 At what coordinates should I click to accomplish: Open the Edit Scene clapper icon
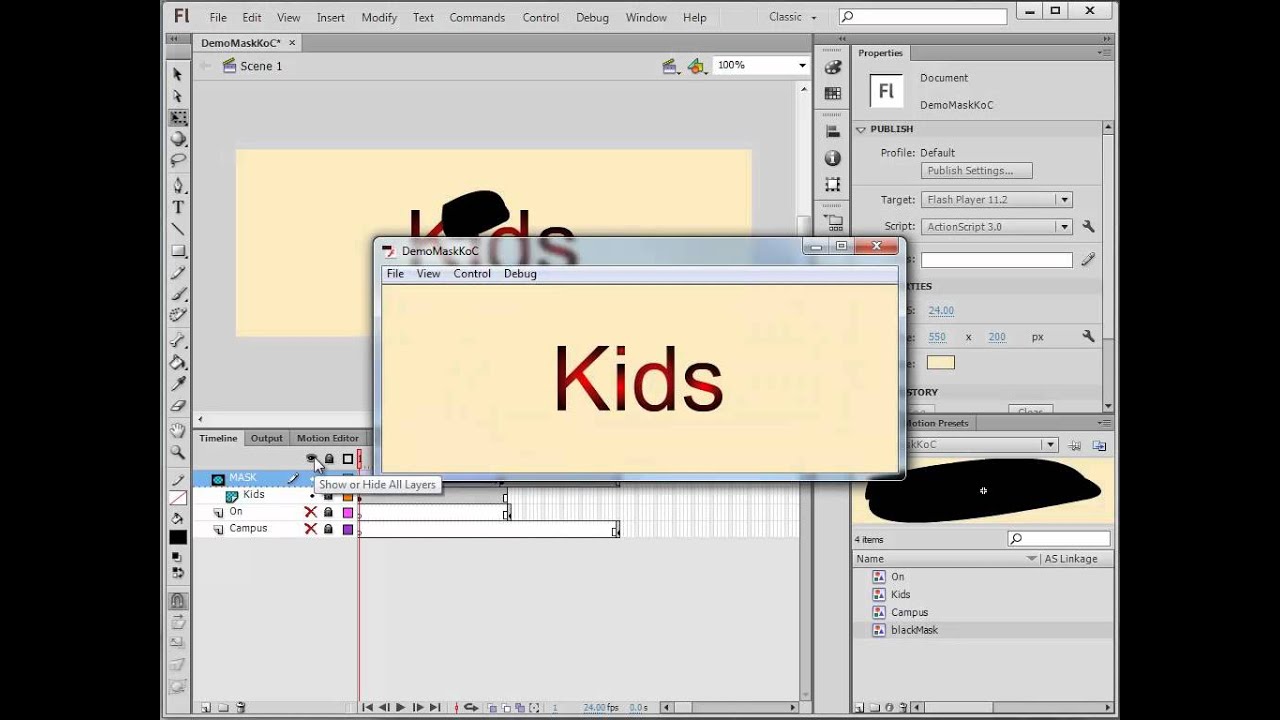click(x=670, y=66)
